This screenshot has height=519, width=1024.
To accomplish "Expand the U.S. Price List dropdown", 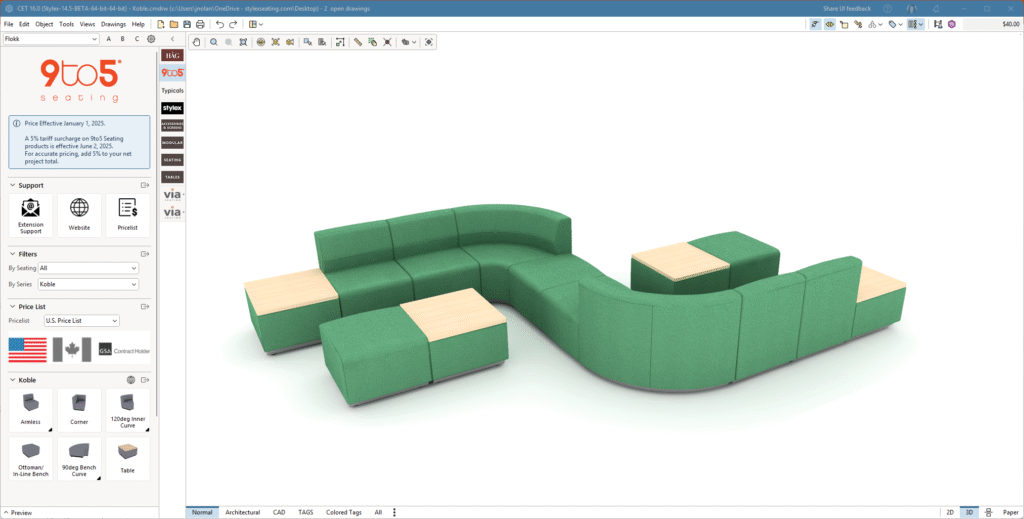I will pos(81,321).
